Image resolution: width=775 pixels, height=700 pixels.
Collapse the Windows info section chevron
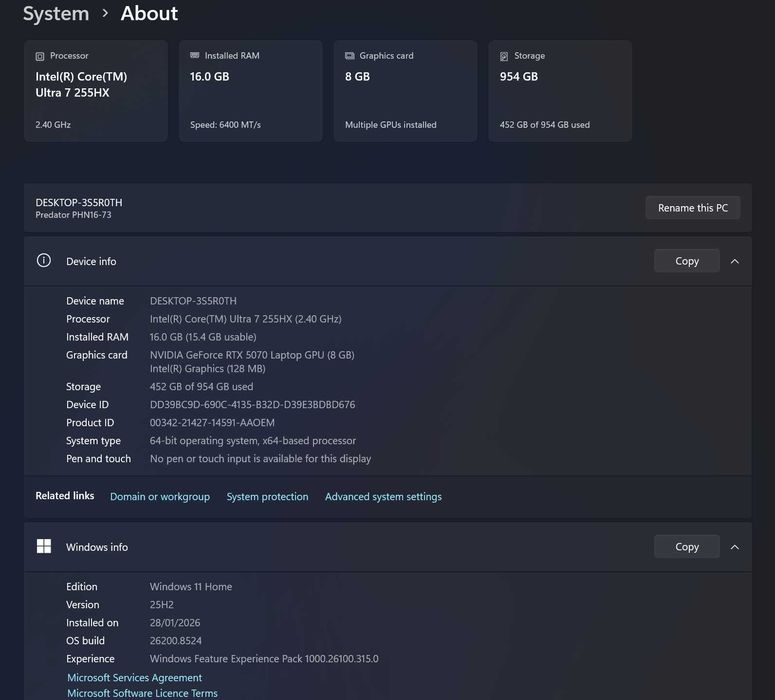click(735, 547)
